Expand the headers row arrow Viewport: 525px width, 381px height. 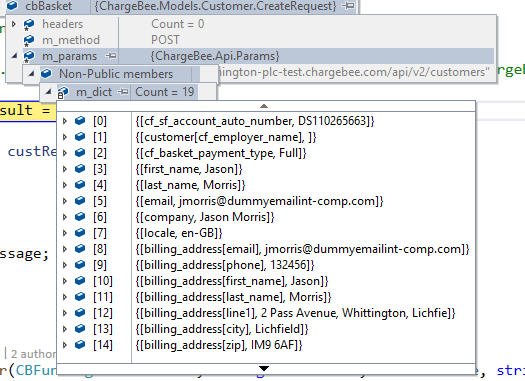(x=14, y=24)
